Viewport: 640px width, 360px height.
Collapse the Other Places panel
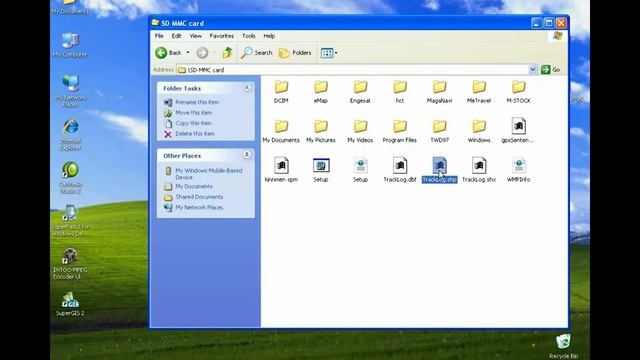pos(247,155)
